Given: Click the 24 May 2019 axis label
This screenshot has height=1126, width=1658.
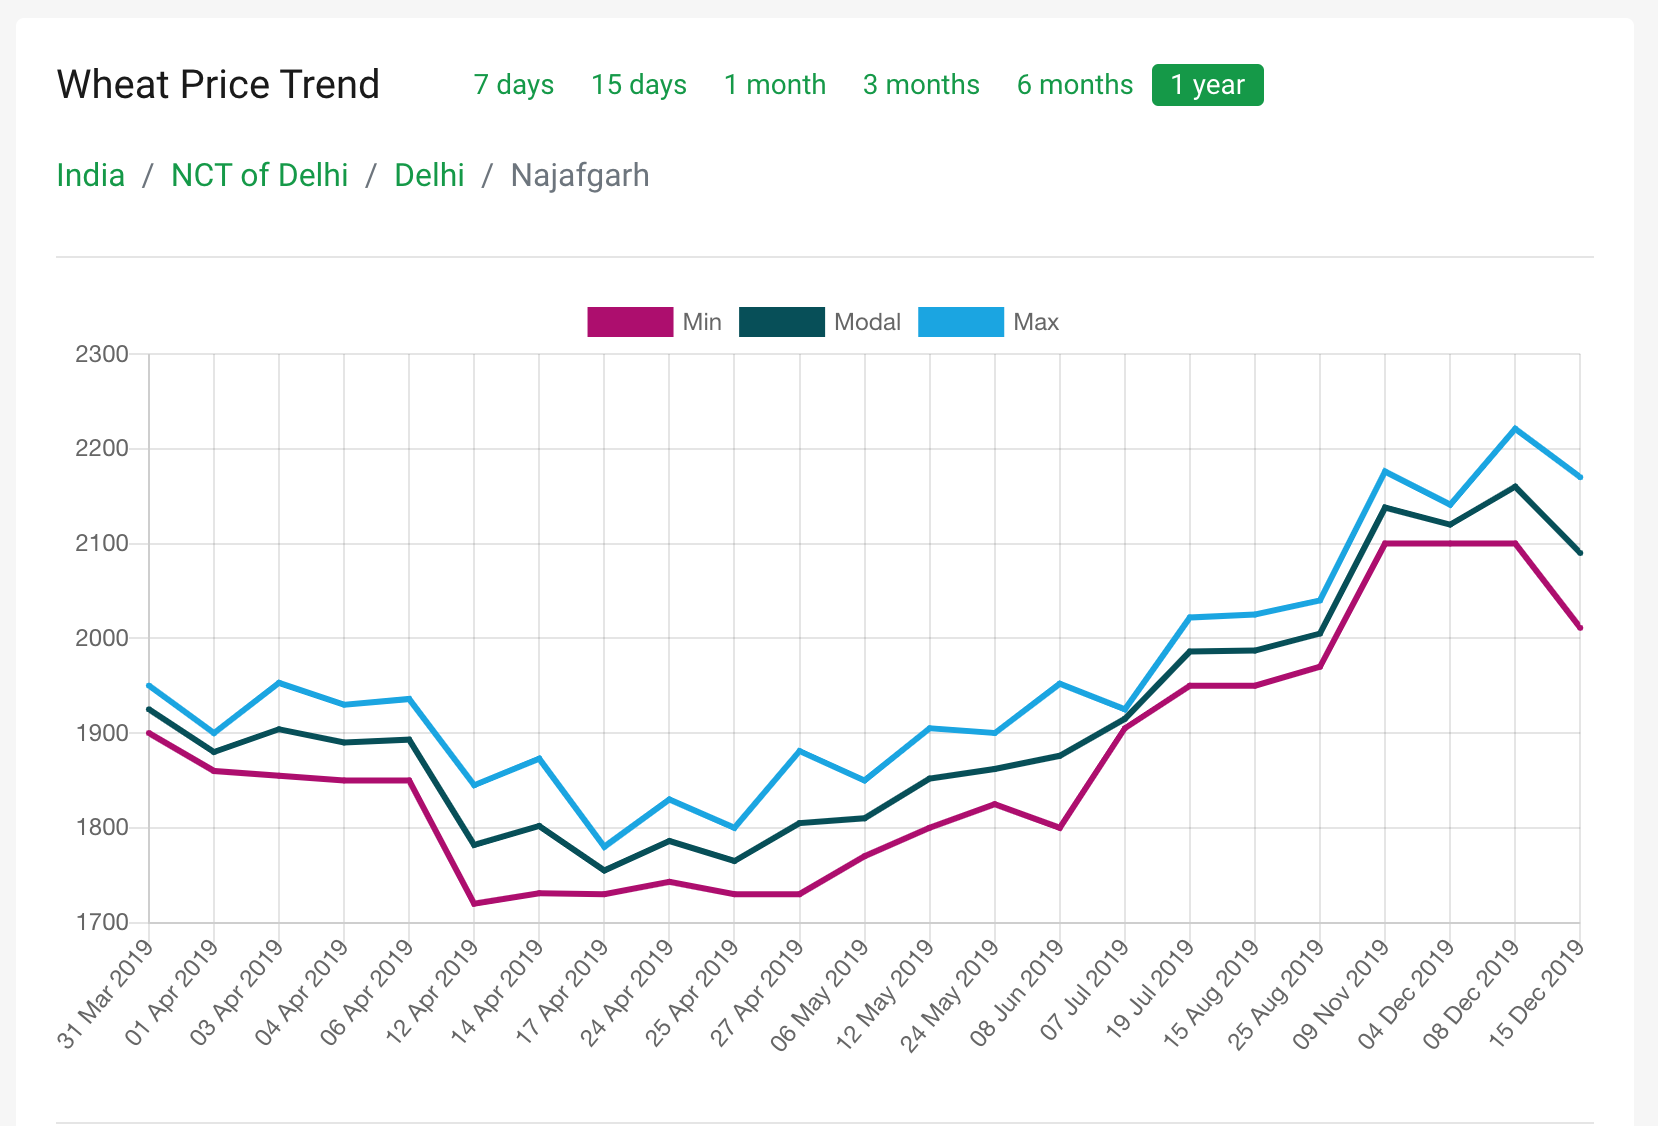Looking at the screenshot, I should coord(950,996).
